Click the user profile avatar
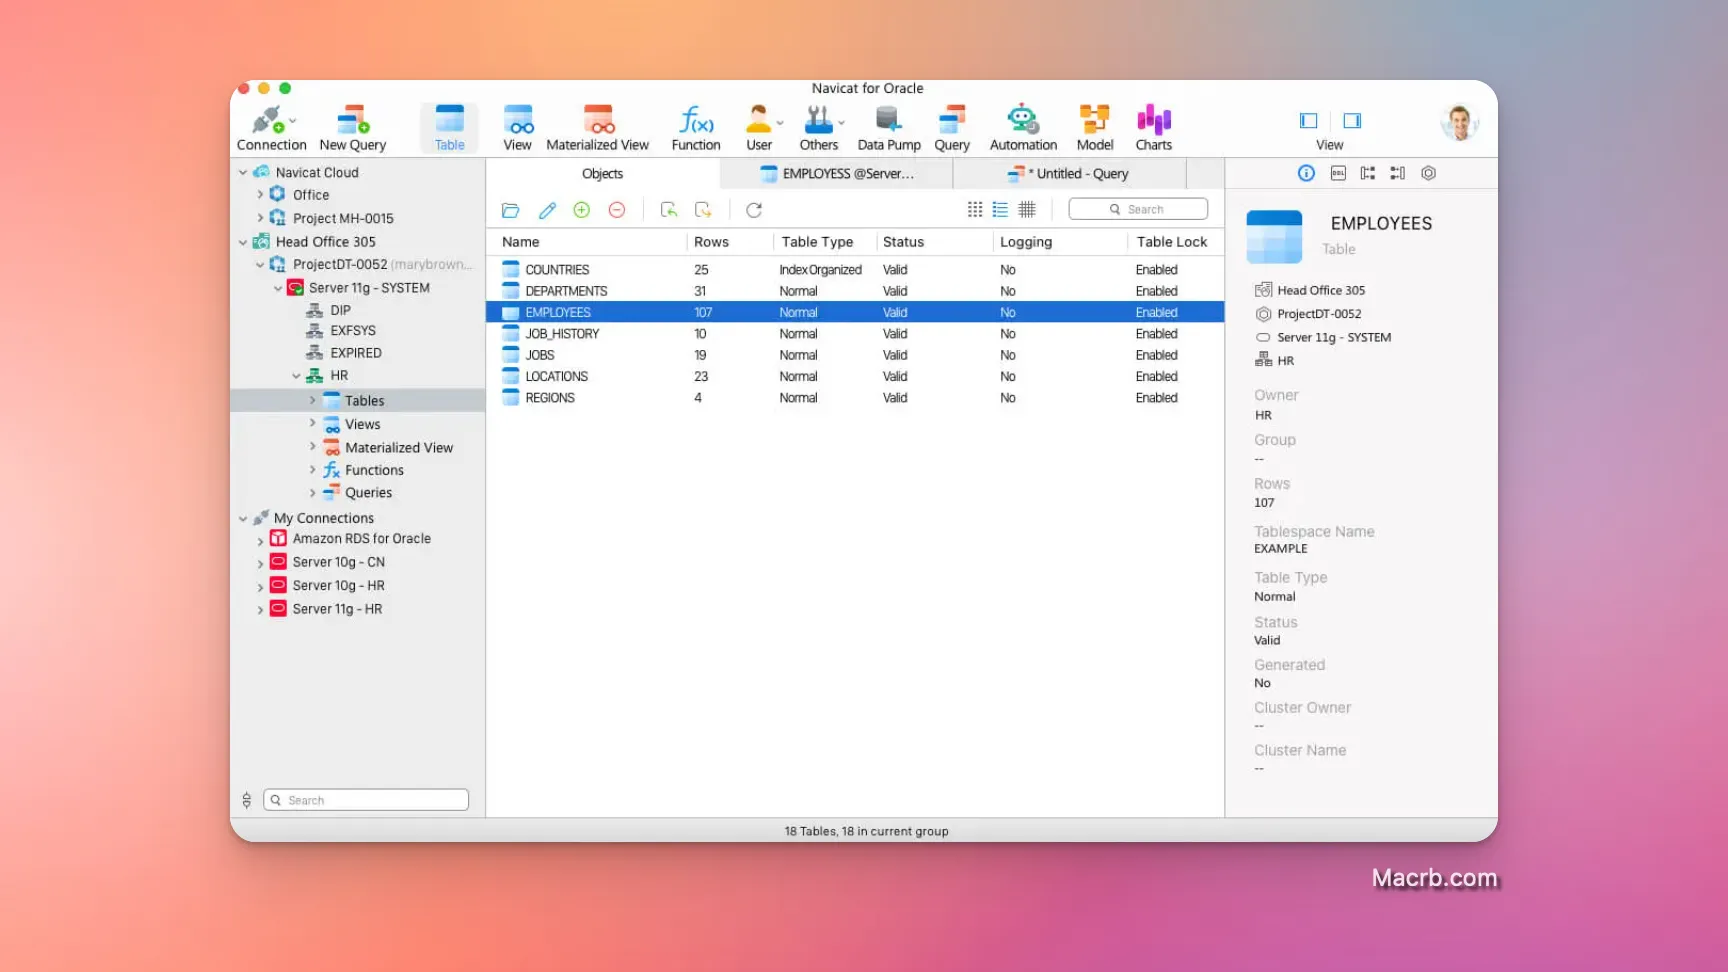Image resolution: width=1728 pixels, height=972 pixels. tap(1460, 123)
